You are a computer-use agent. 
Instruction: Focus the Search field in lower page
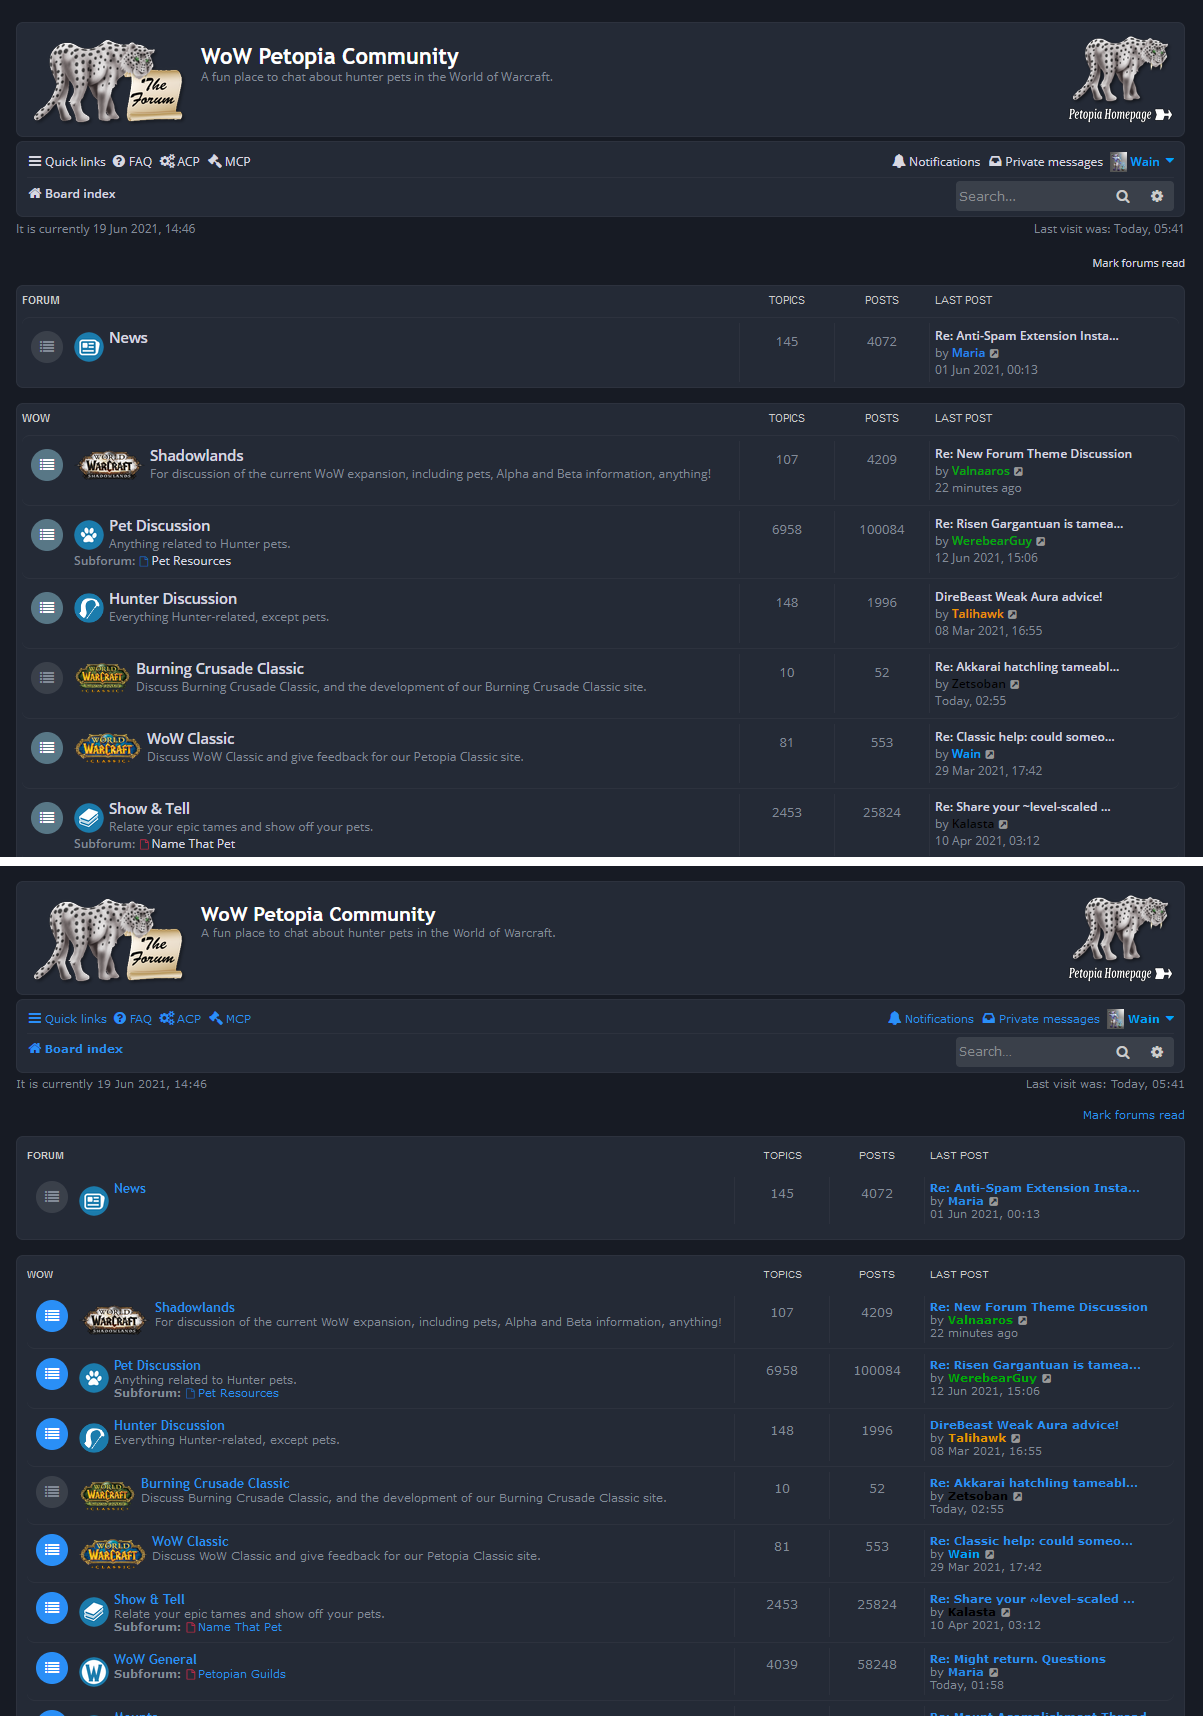pyautogui.click(x=1032, y=1052)
